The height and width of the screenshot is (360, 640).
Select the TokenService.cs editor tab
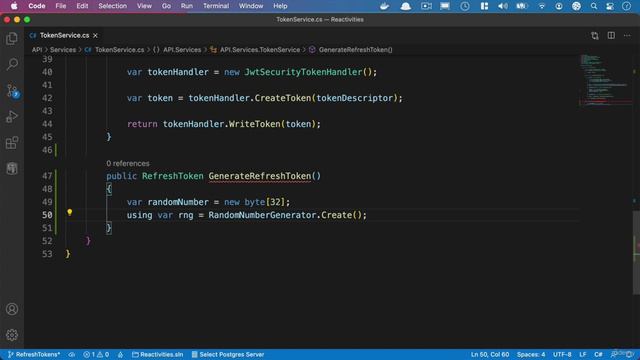click(64, 36)
